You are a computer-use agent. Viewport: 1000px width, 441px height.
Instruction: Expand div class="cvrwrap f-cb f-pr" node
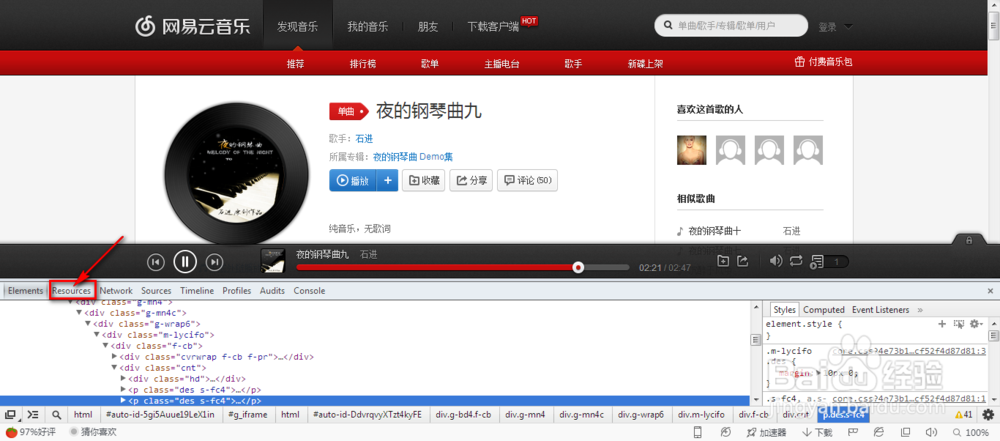(x=115, y=357)
